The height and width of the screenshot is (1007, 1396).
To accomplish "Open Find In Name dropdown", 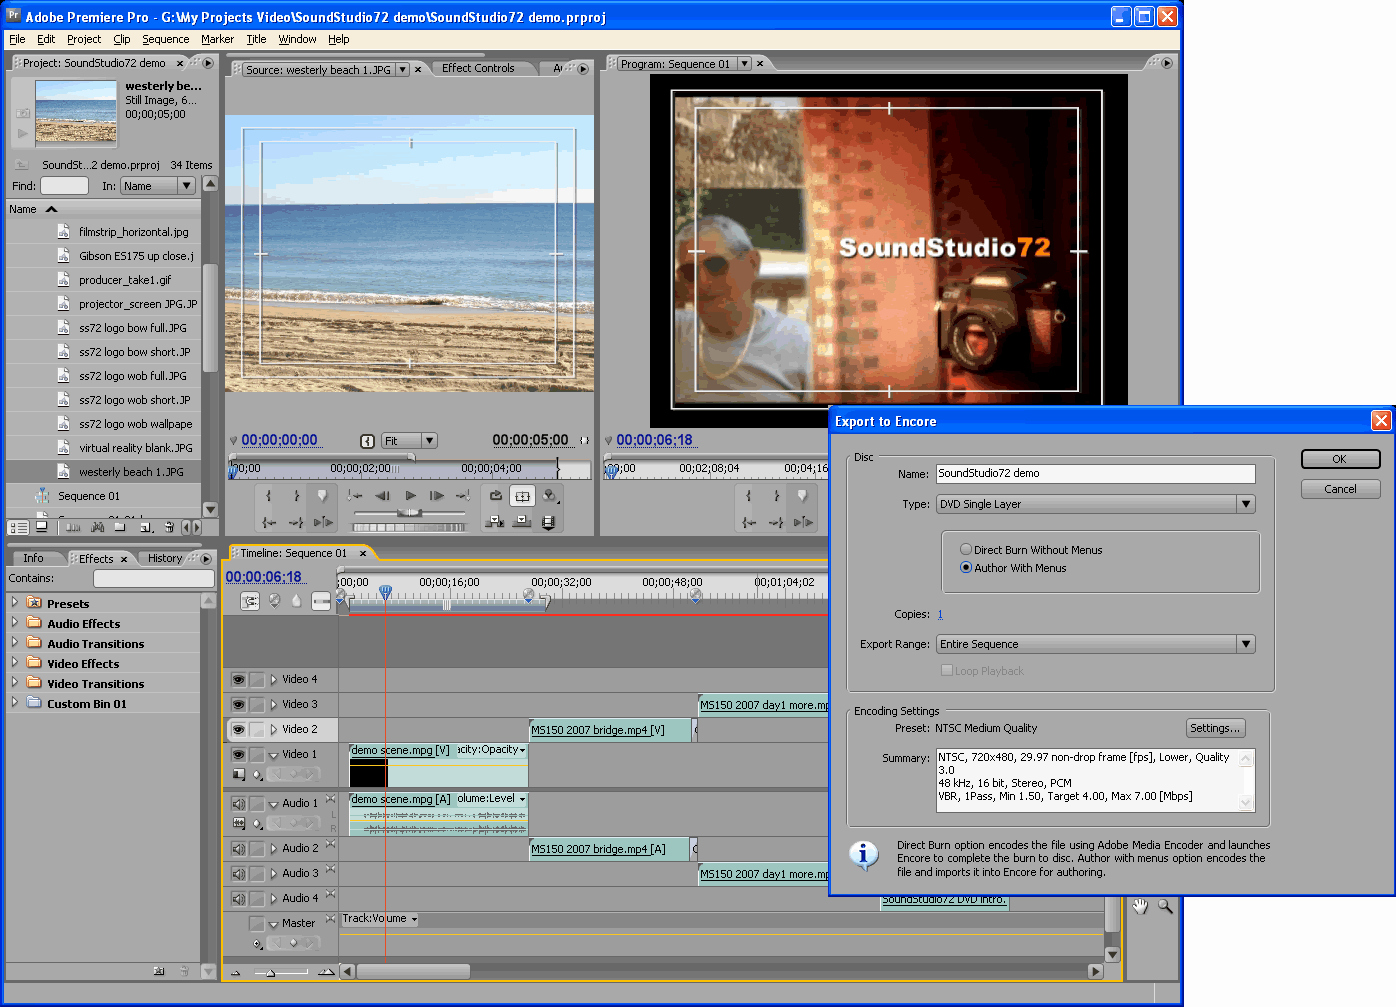I will tap(186, 186).
